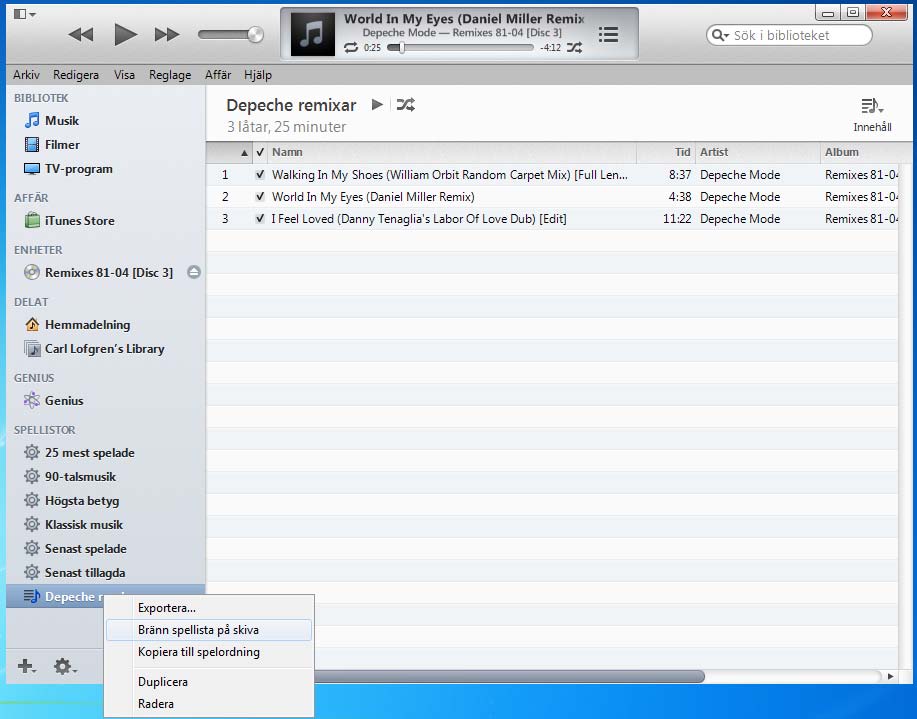Viewport: 917px width, 719px height.
Task: Open the Up Next list icon
Action: (x=608, y=35)
